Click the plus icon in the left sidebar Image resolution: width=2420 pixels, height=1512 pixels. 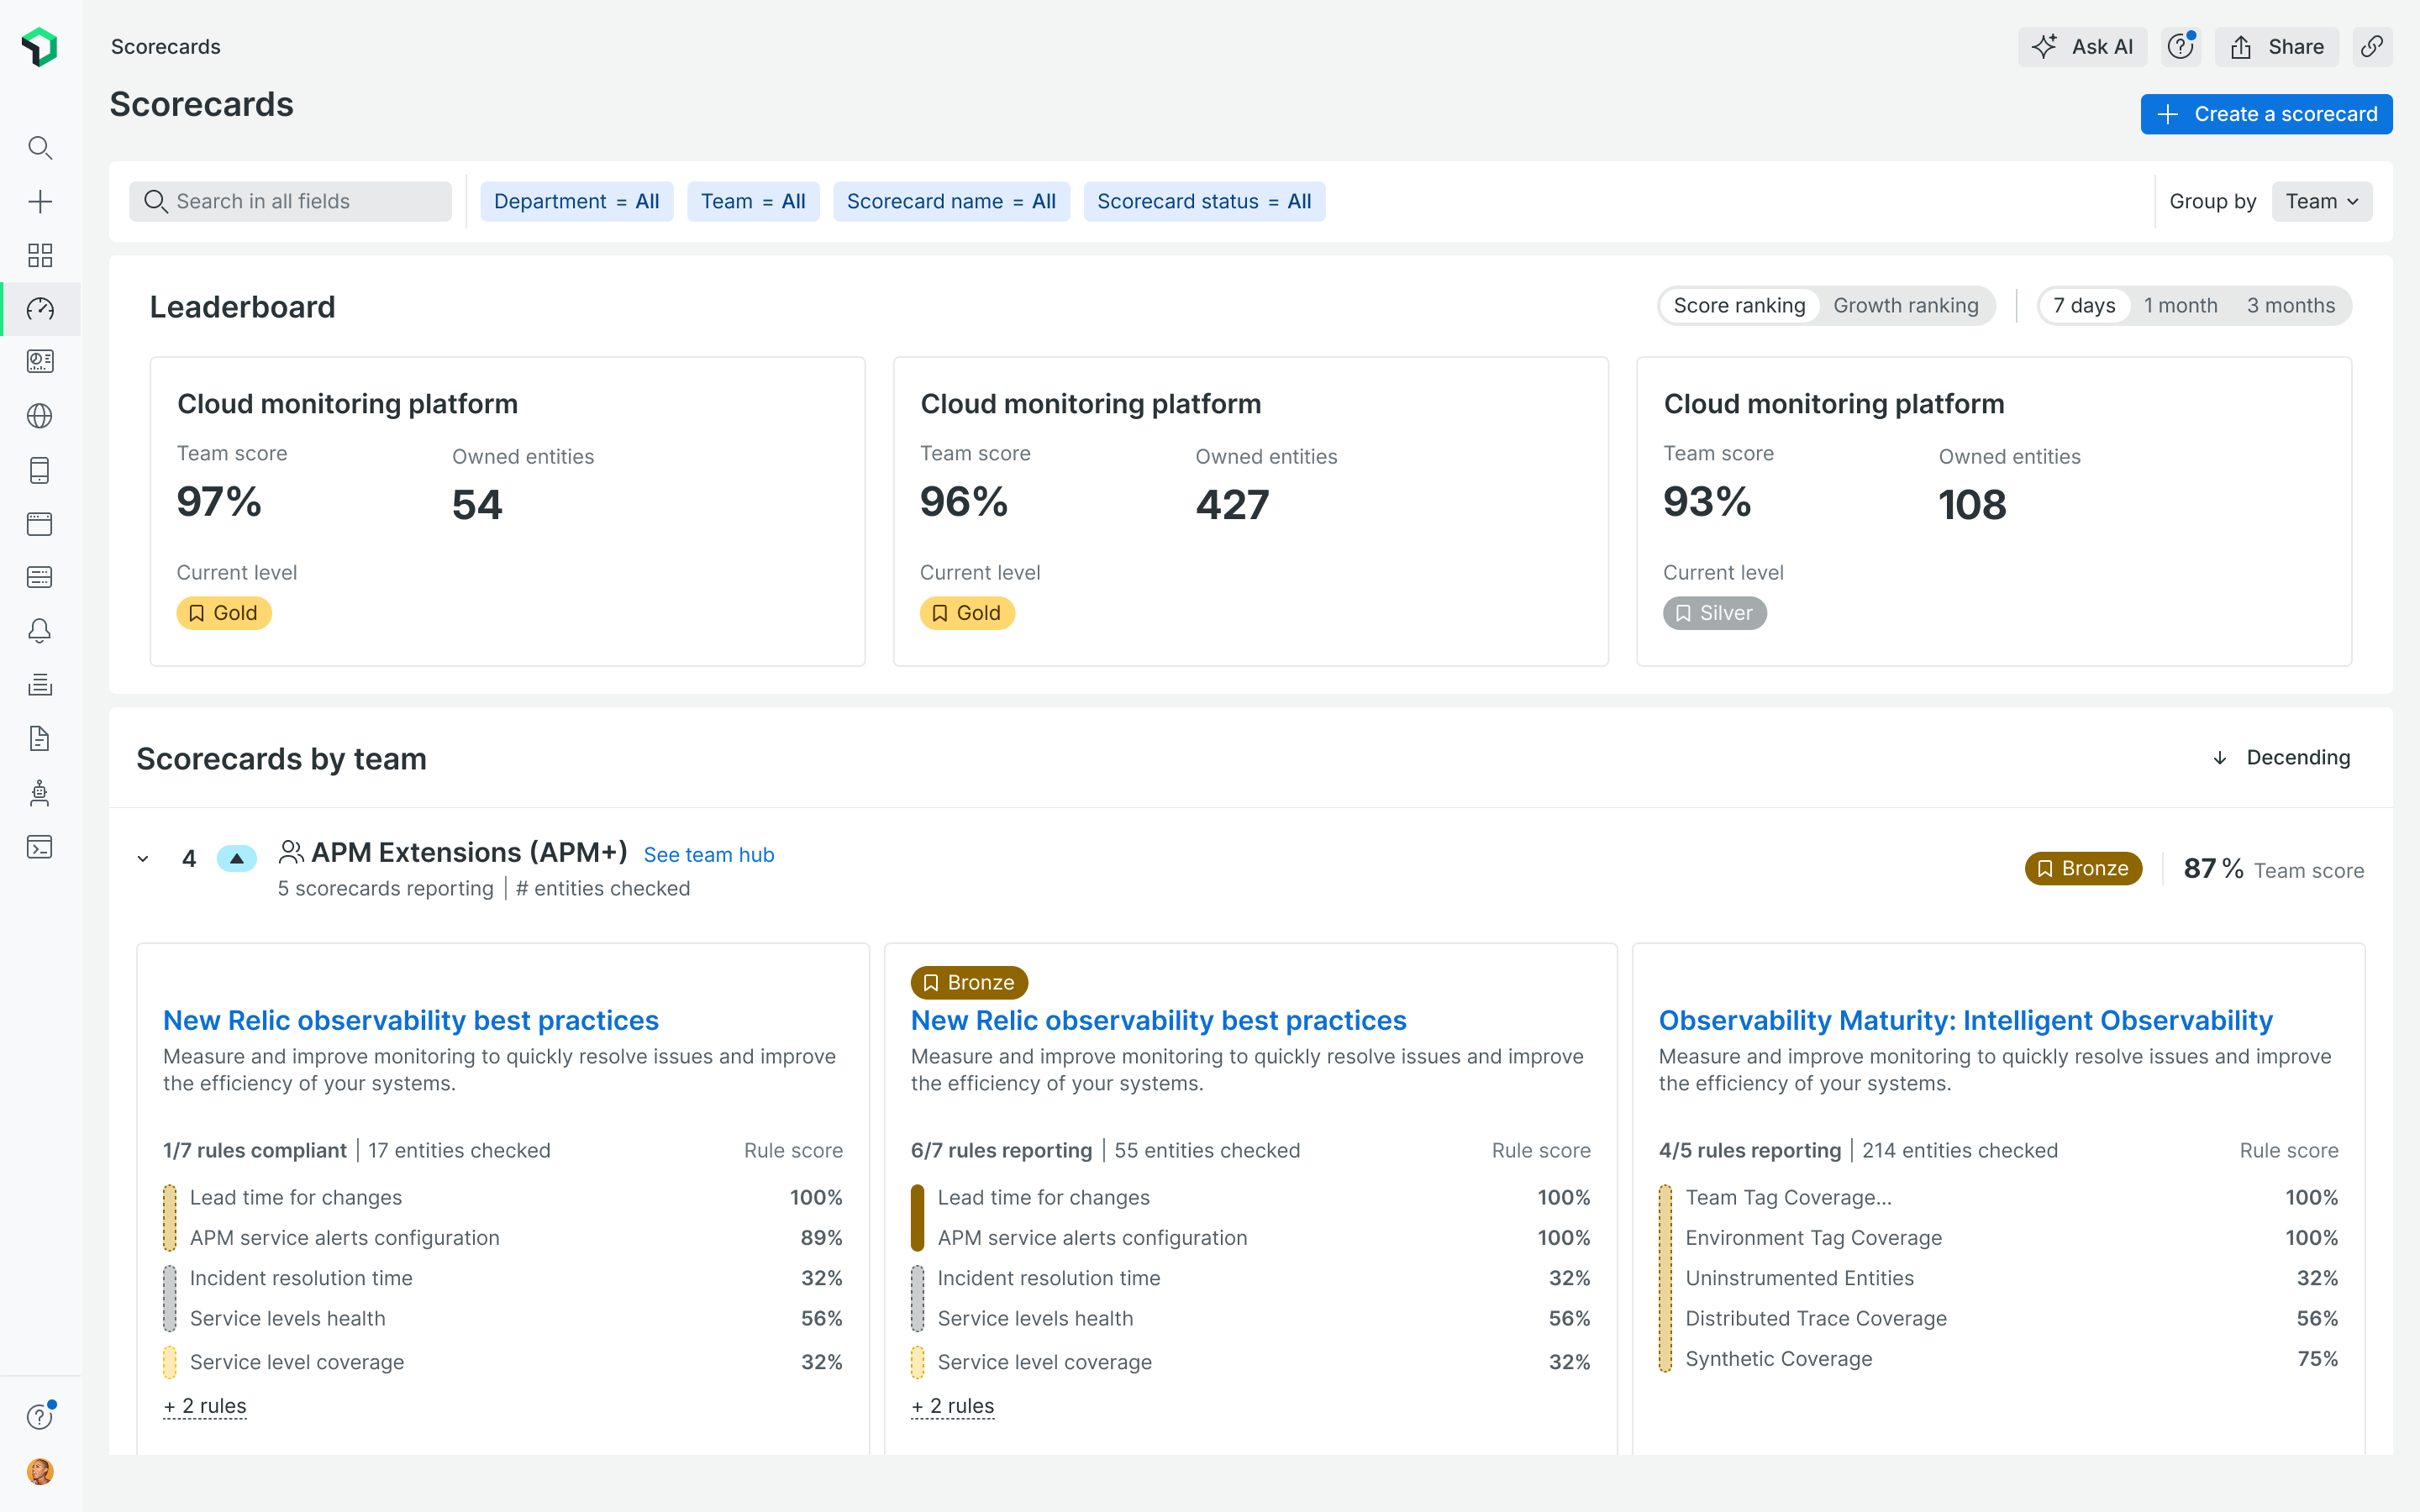[40, 202]
